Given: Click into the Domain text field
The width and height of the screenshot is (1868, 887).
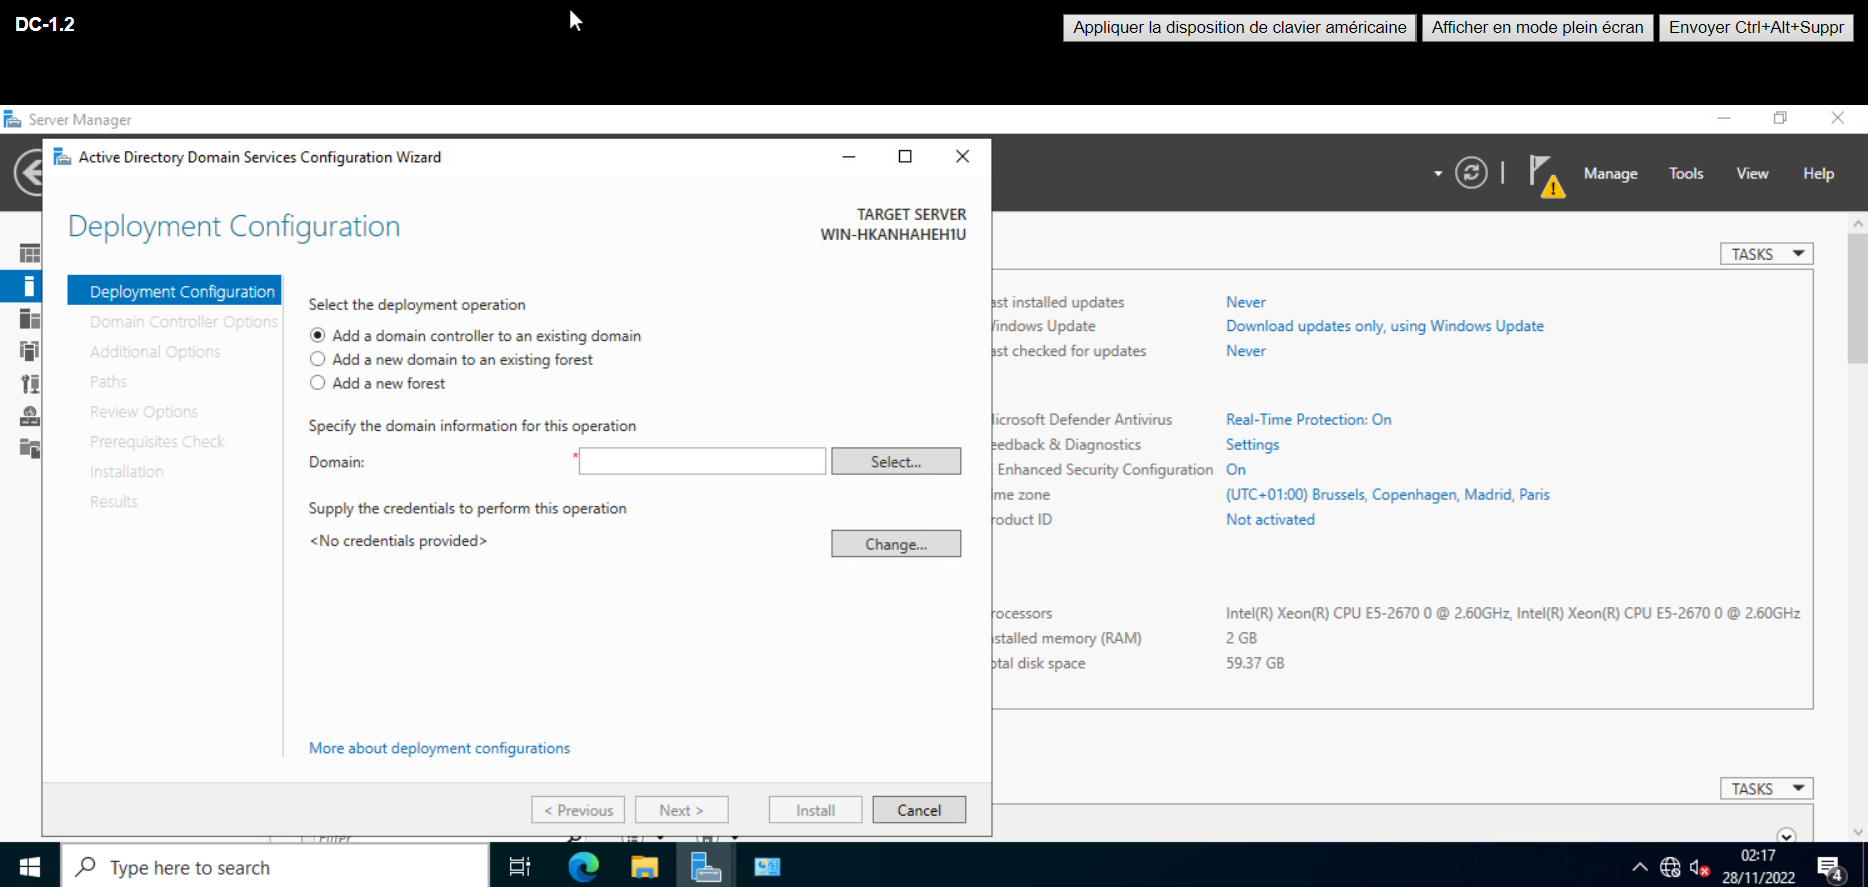Looking at the screenshot, I should click(702, 461).
